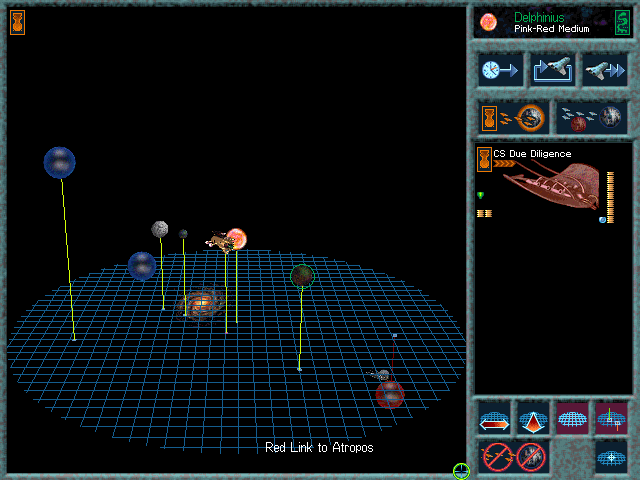Select the green-circled dark planet

[x=302, y=276]
